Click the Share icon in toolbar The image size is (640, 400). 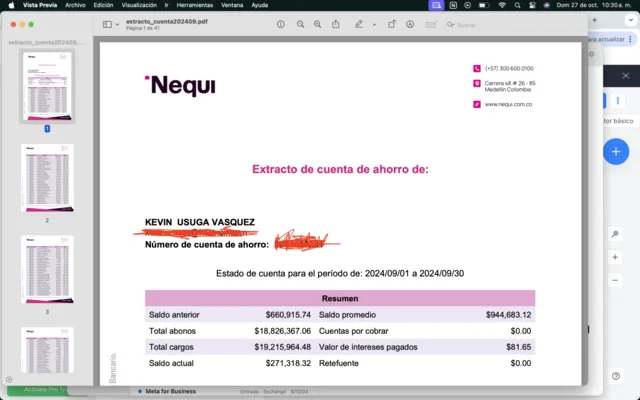click(337, 23)
